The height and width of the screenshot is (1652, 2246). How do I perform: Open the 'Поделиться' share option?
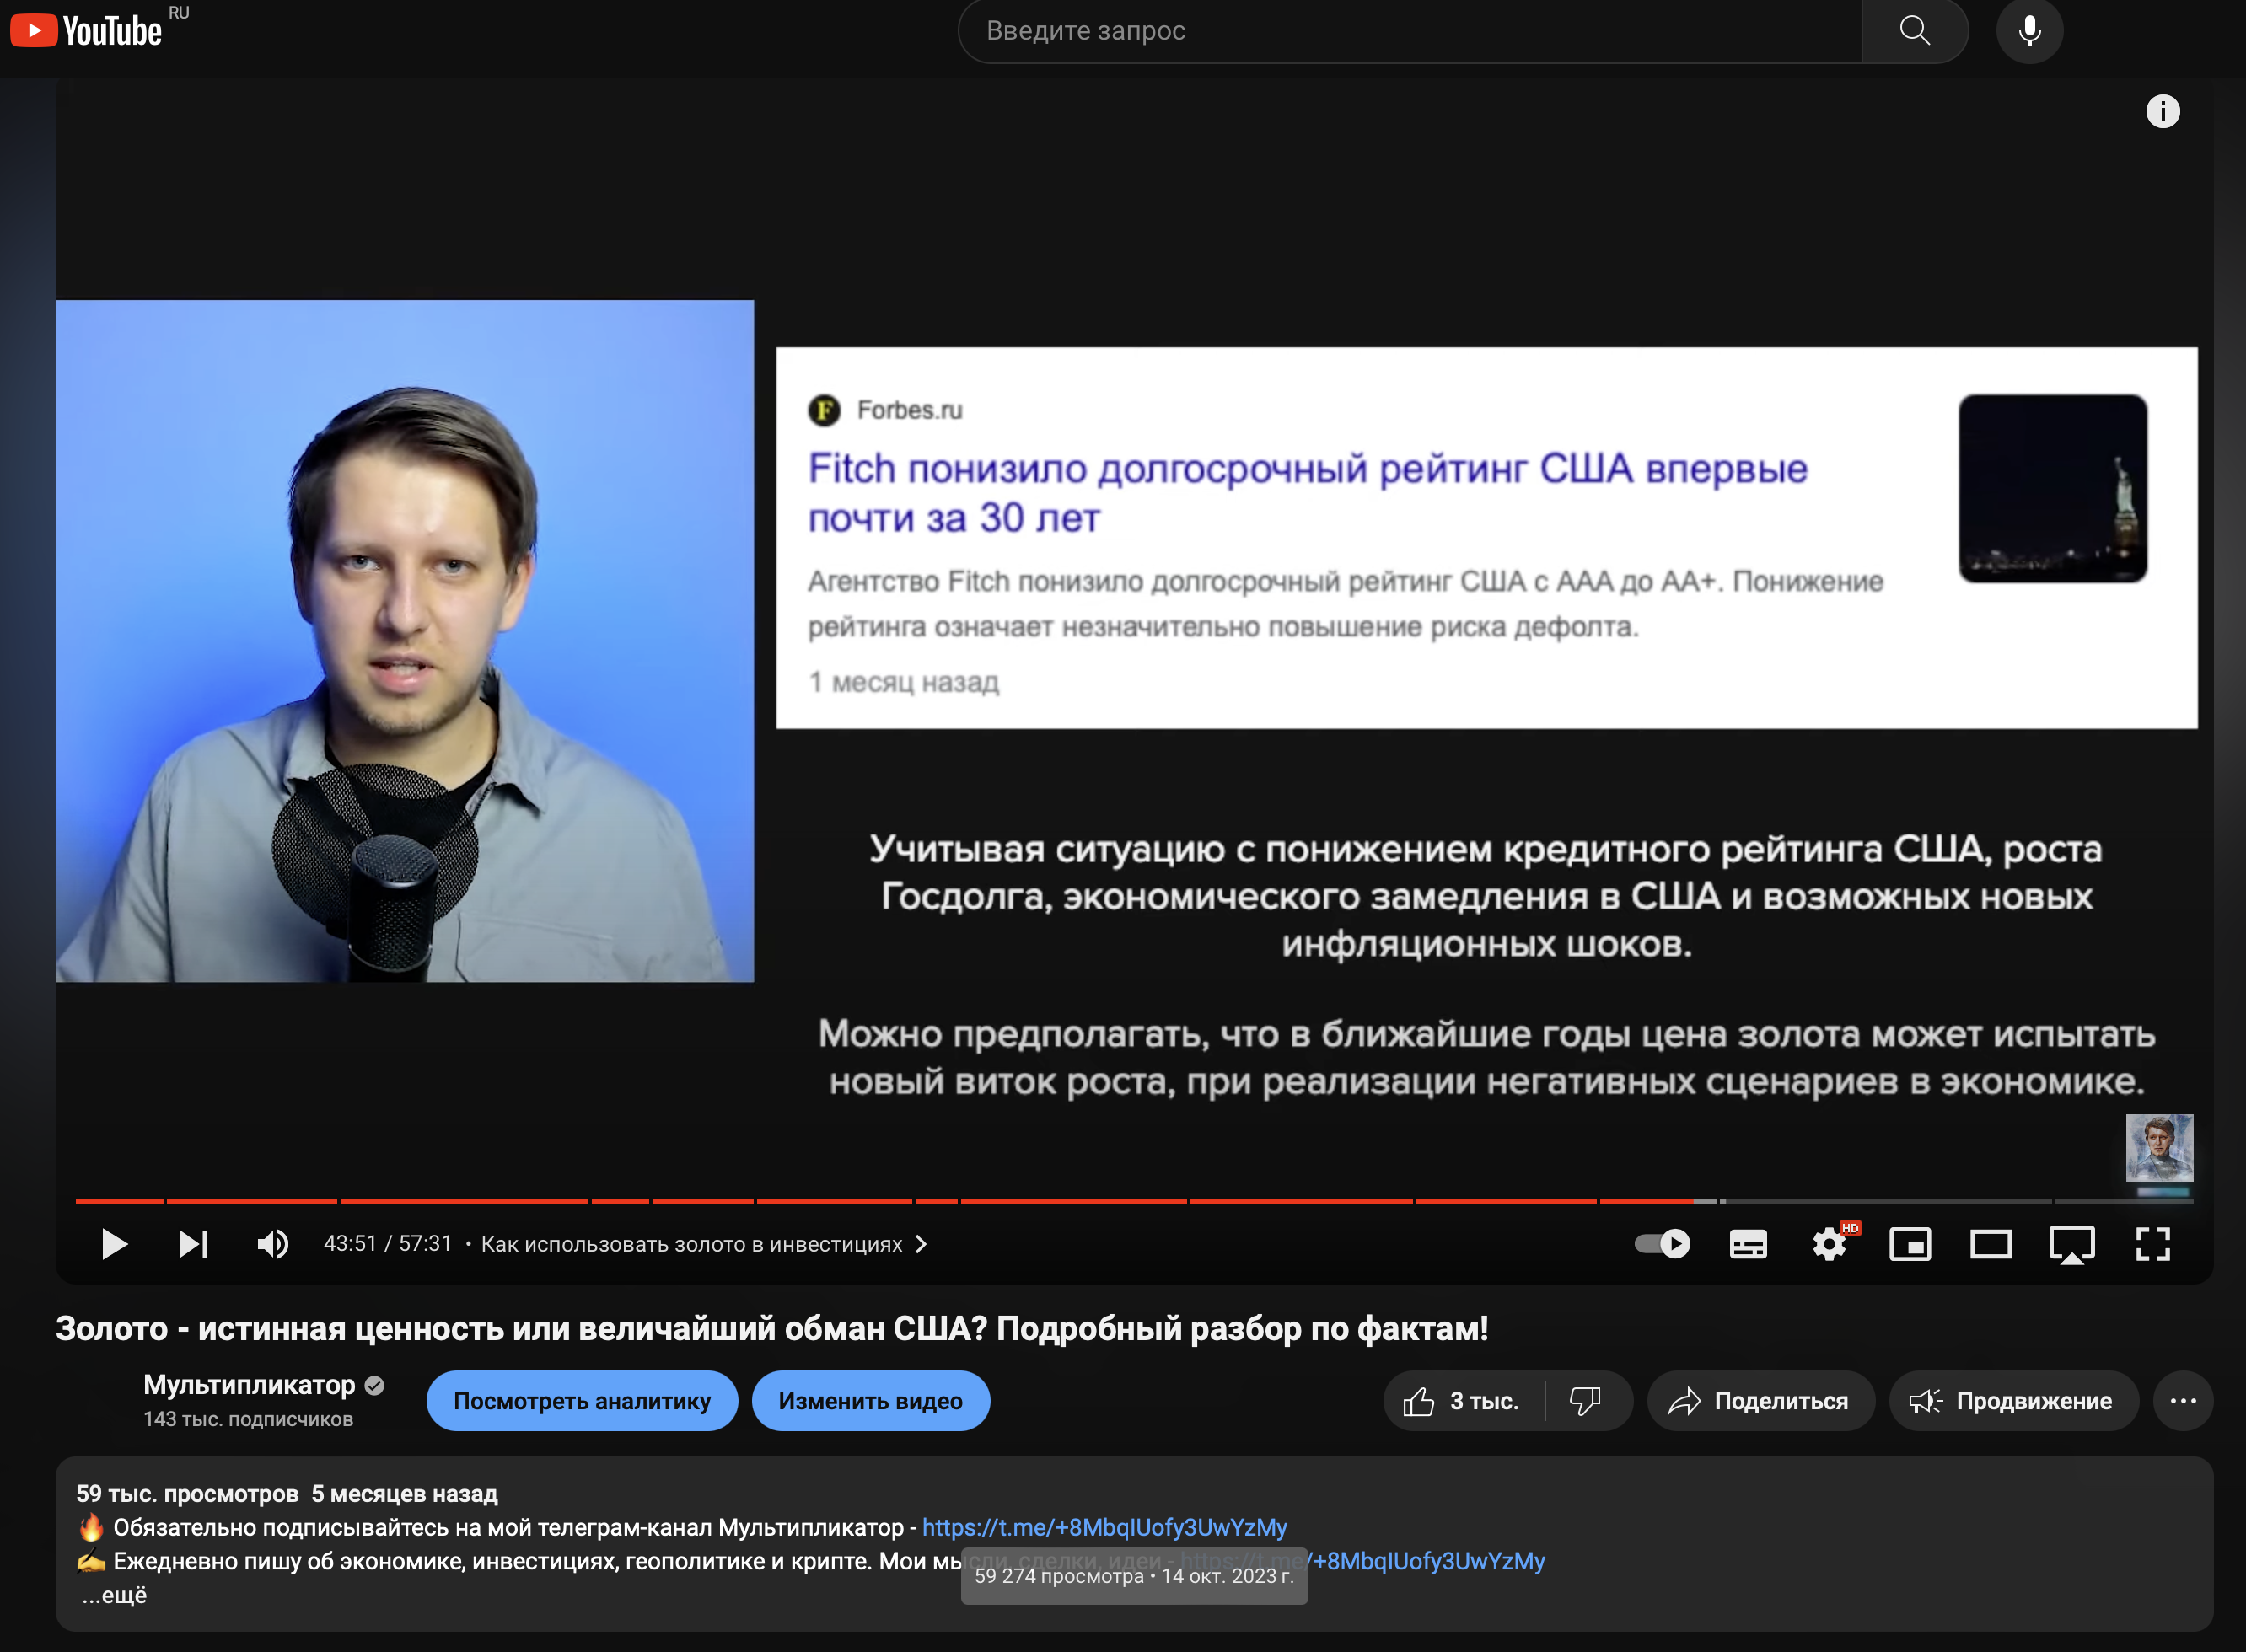pos(1760,1401)
